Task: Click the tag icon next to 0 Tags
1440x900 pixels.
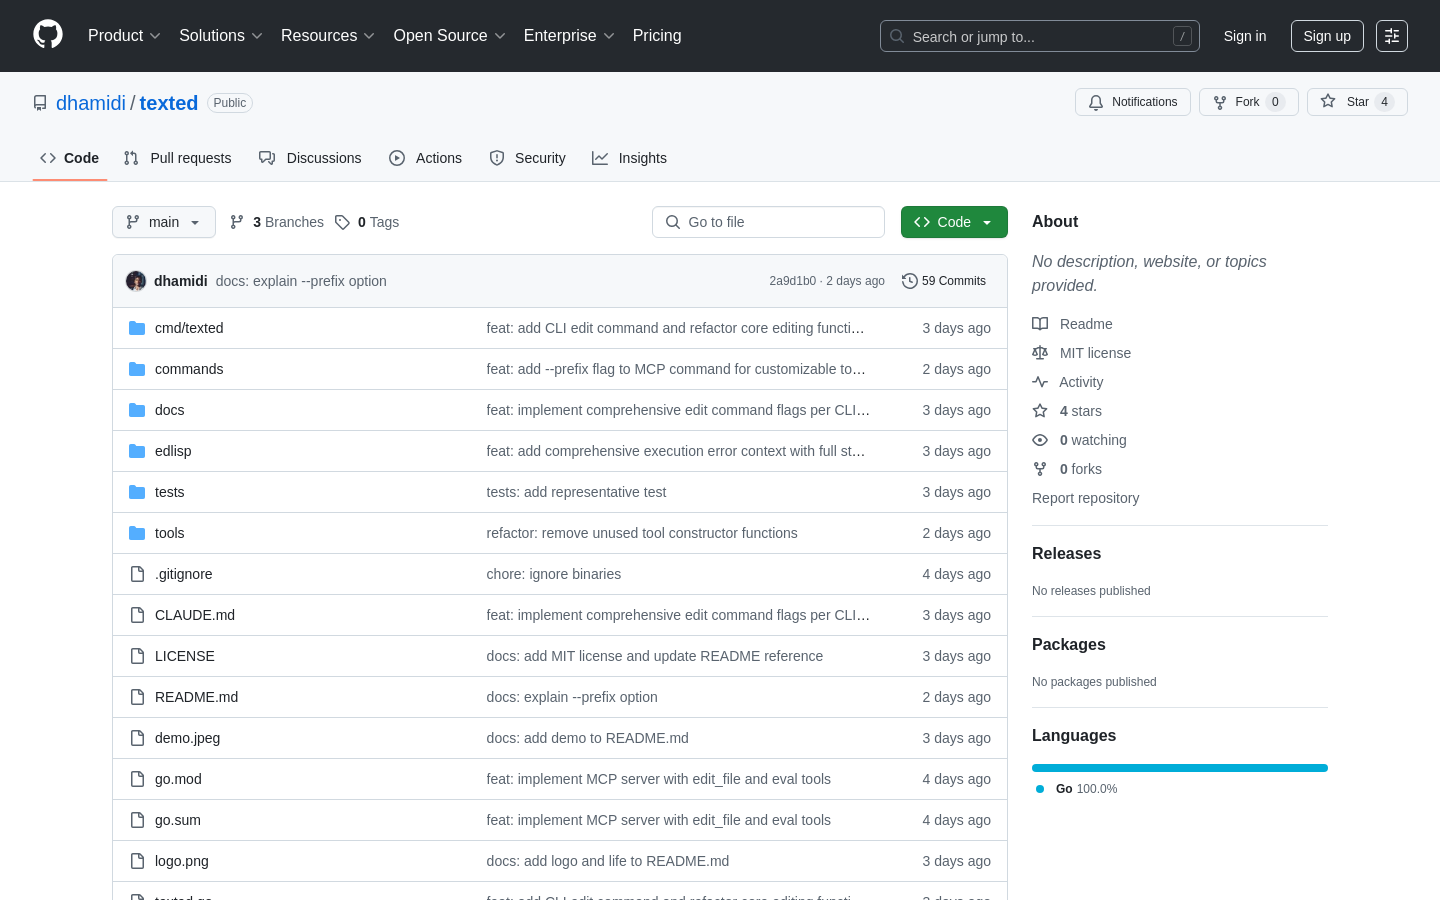Action: 342,222
